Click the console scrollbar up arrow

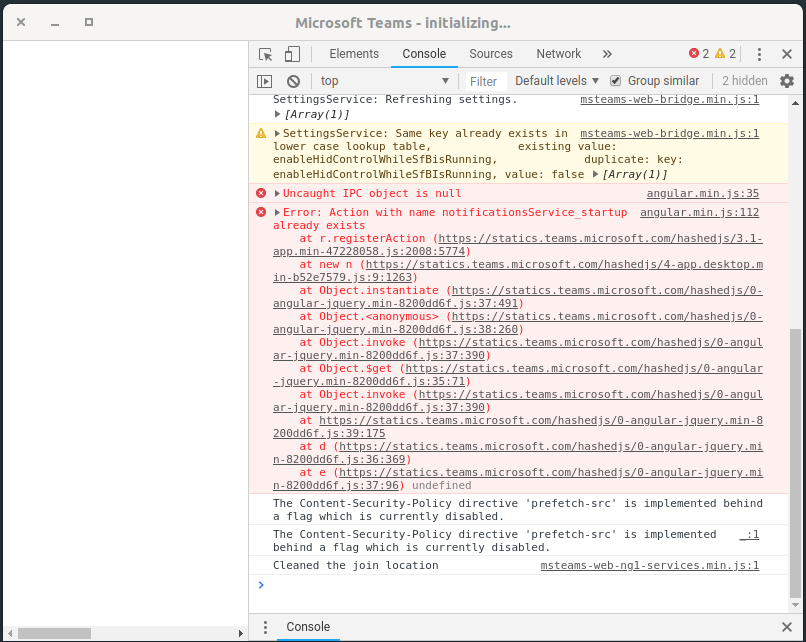795,103
